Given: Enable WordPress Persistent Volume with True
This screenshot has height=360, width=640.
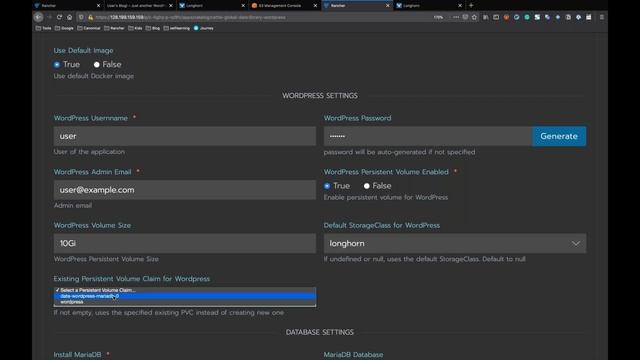Looking at the screenshot, I should coord(327,186).
